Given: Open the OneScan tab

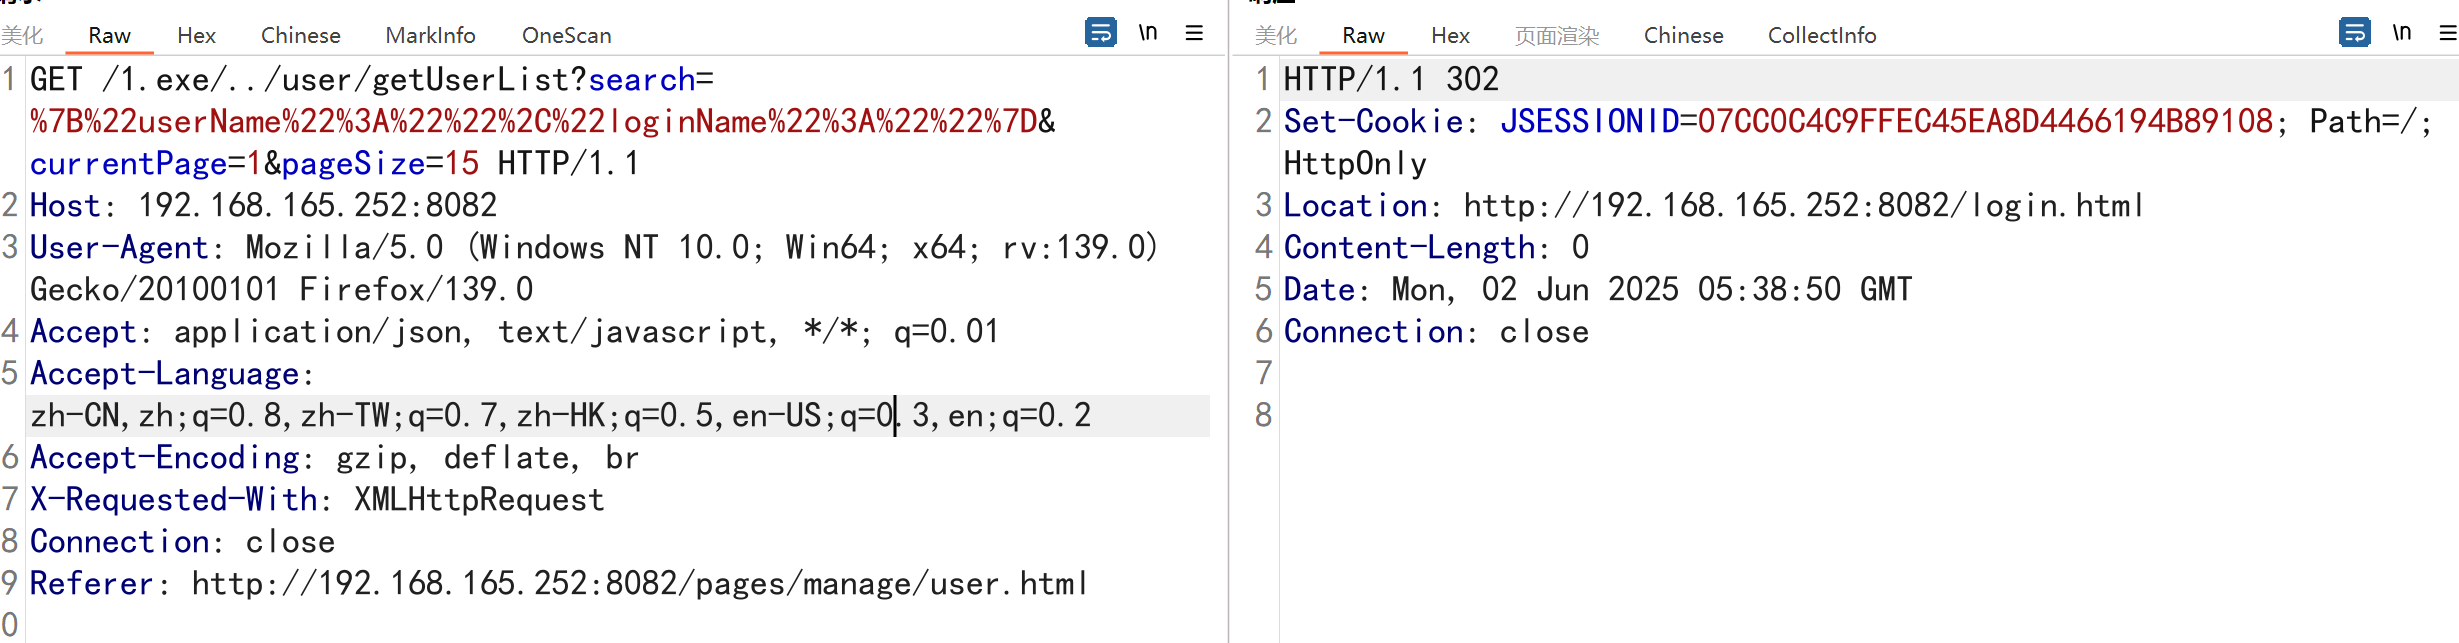Looking at the screenshot, I should [x=566, y=36].
